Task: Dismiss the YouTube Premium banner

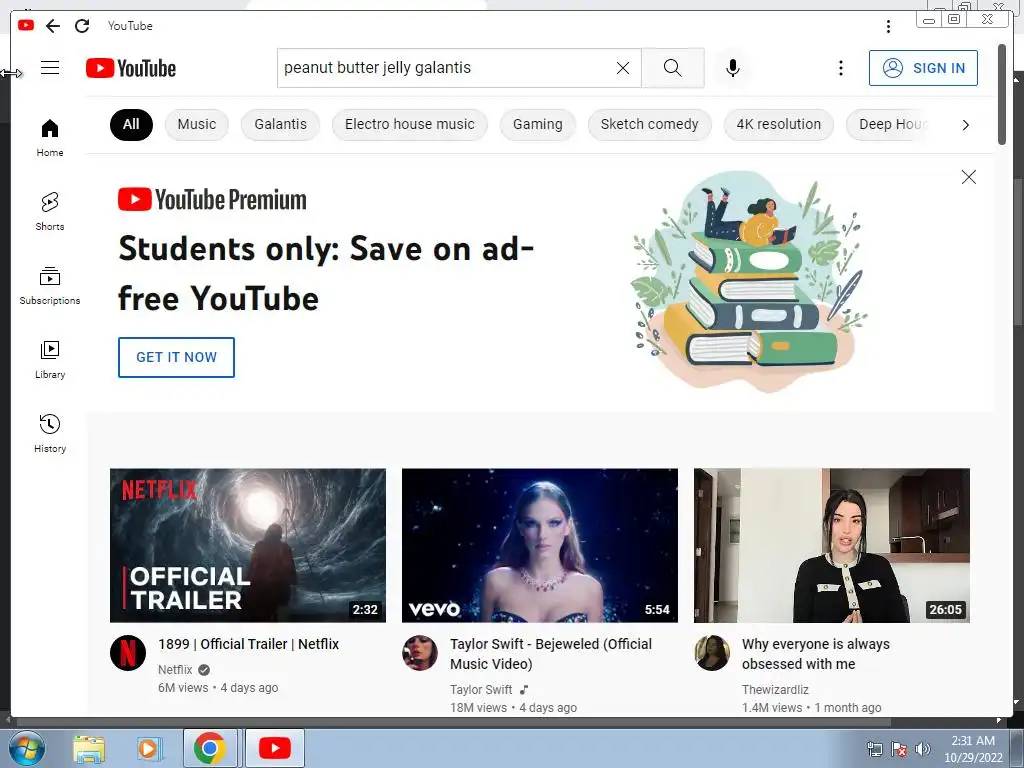Action: (x=968, y=177)
